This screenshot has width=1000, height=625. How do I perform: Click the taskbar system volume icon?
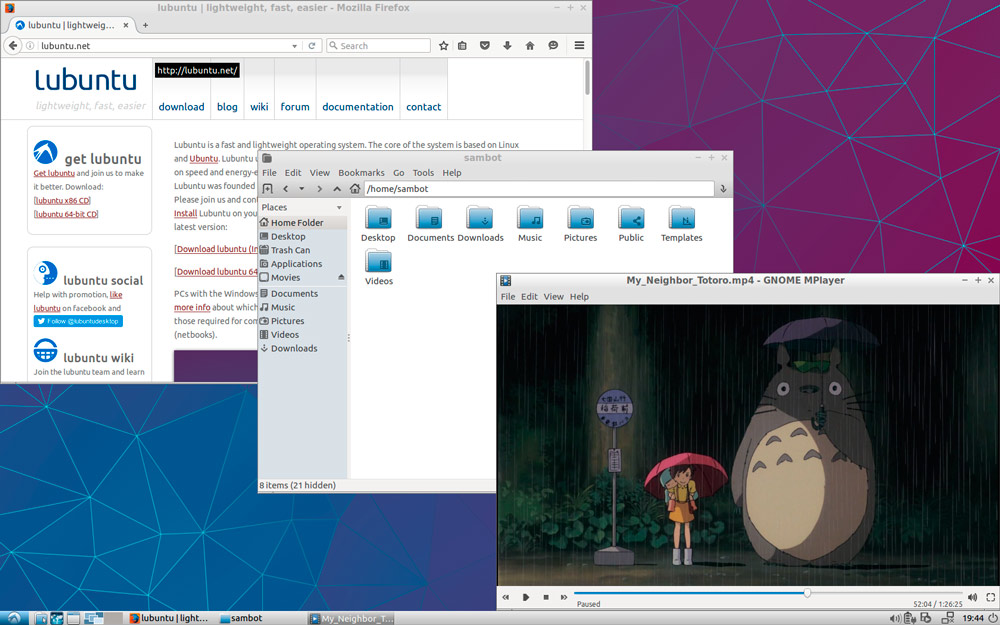[x=895, y=618]
